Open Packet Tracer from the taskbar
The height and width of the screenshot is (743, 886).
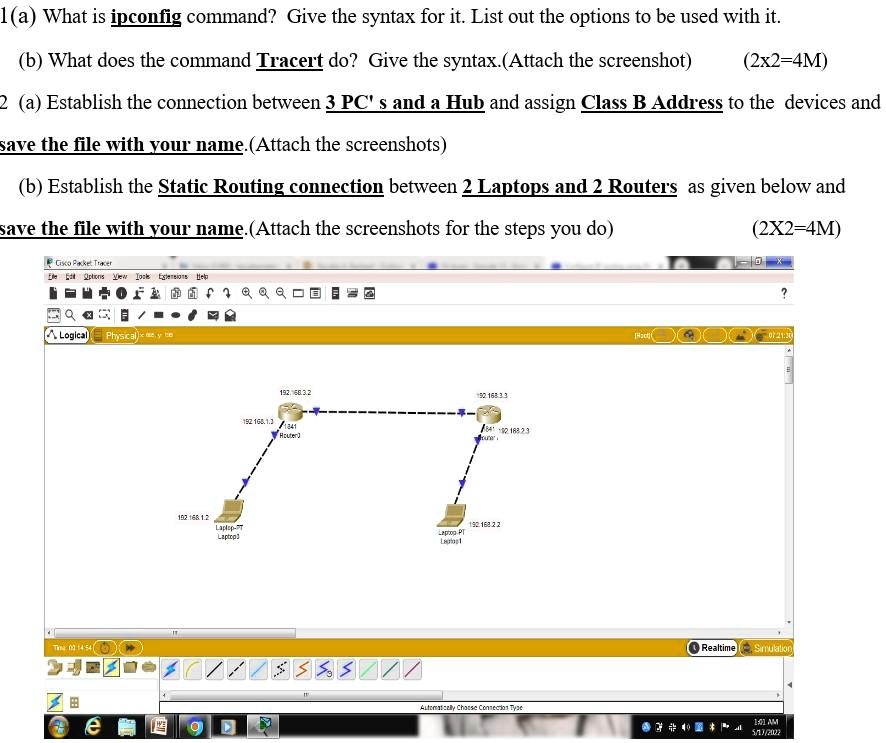[265, 728]
